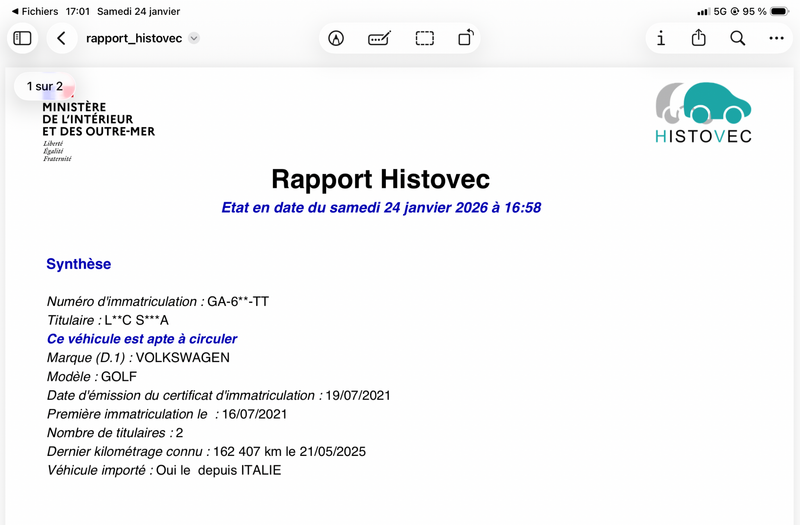Tap the Ministère de l'Intérieur logo
This screenshot has height=525, width=800.
(x=98, y=125)
